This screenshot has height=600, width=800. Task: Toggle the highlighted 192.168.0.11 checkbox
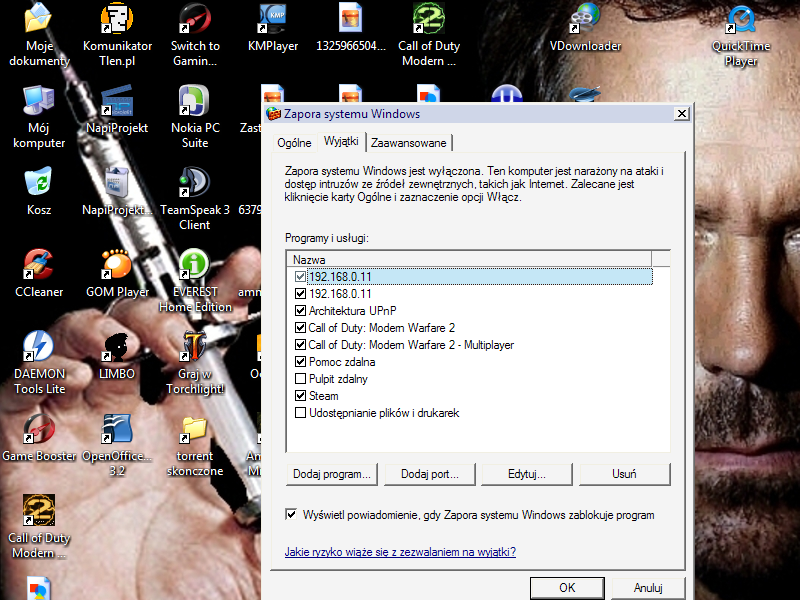pos(301,277)
